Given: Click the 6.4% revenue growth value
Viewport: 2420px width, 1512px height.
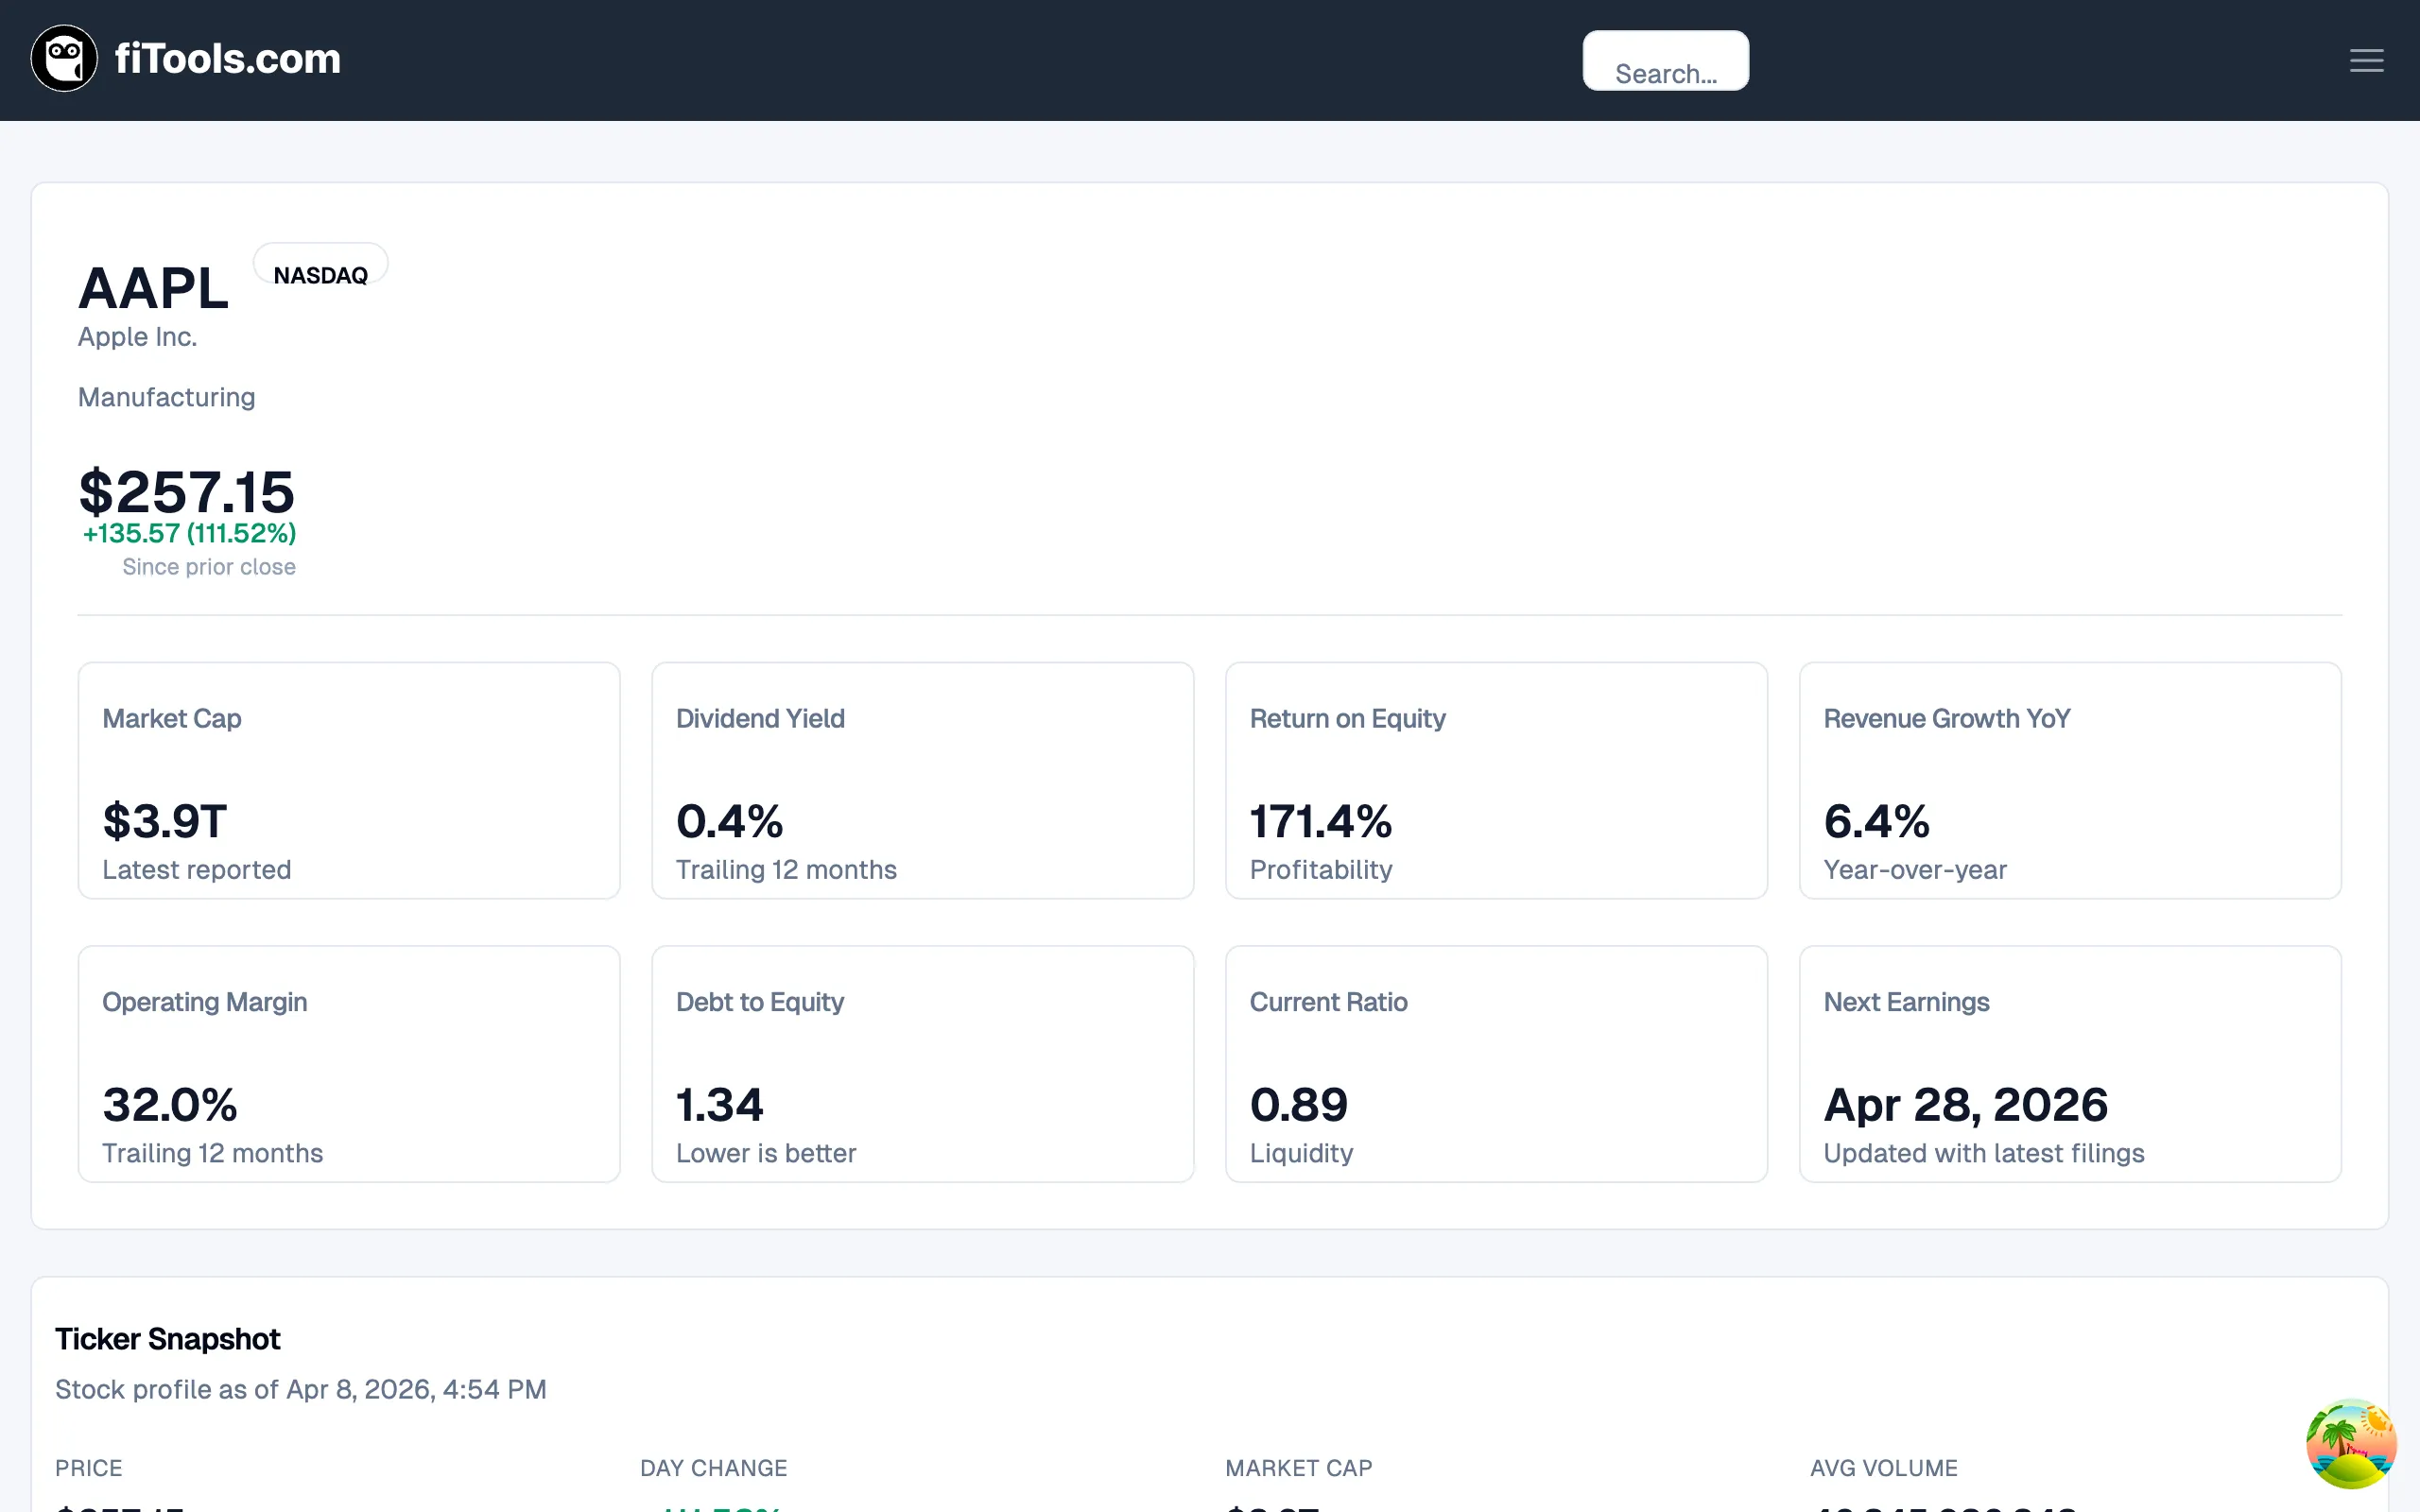Looking at the screenshot, I should (1876, 821).
